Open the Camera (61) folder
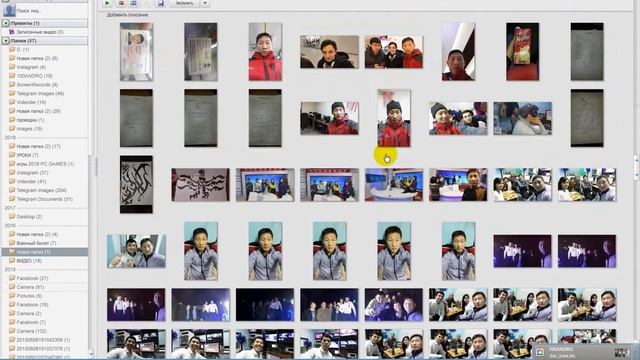 [x=30, y=287]
